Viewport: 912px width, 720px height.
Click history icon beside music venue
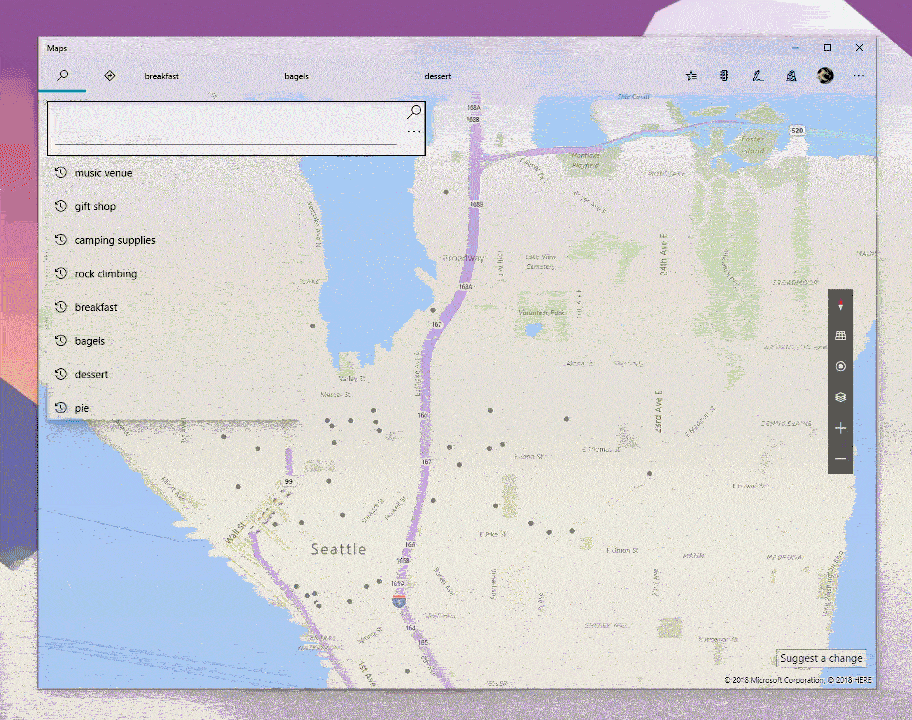(60, 172)
